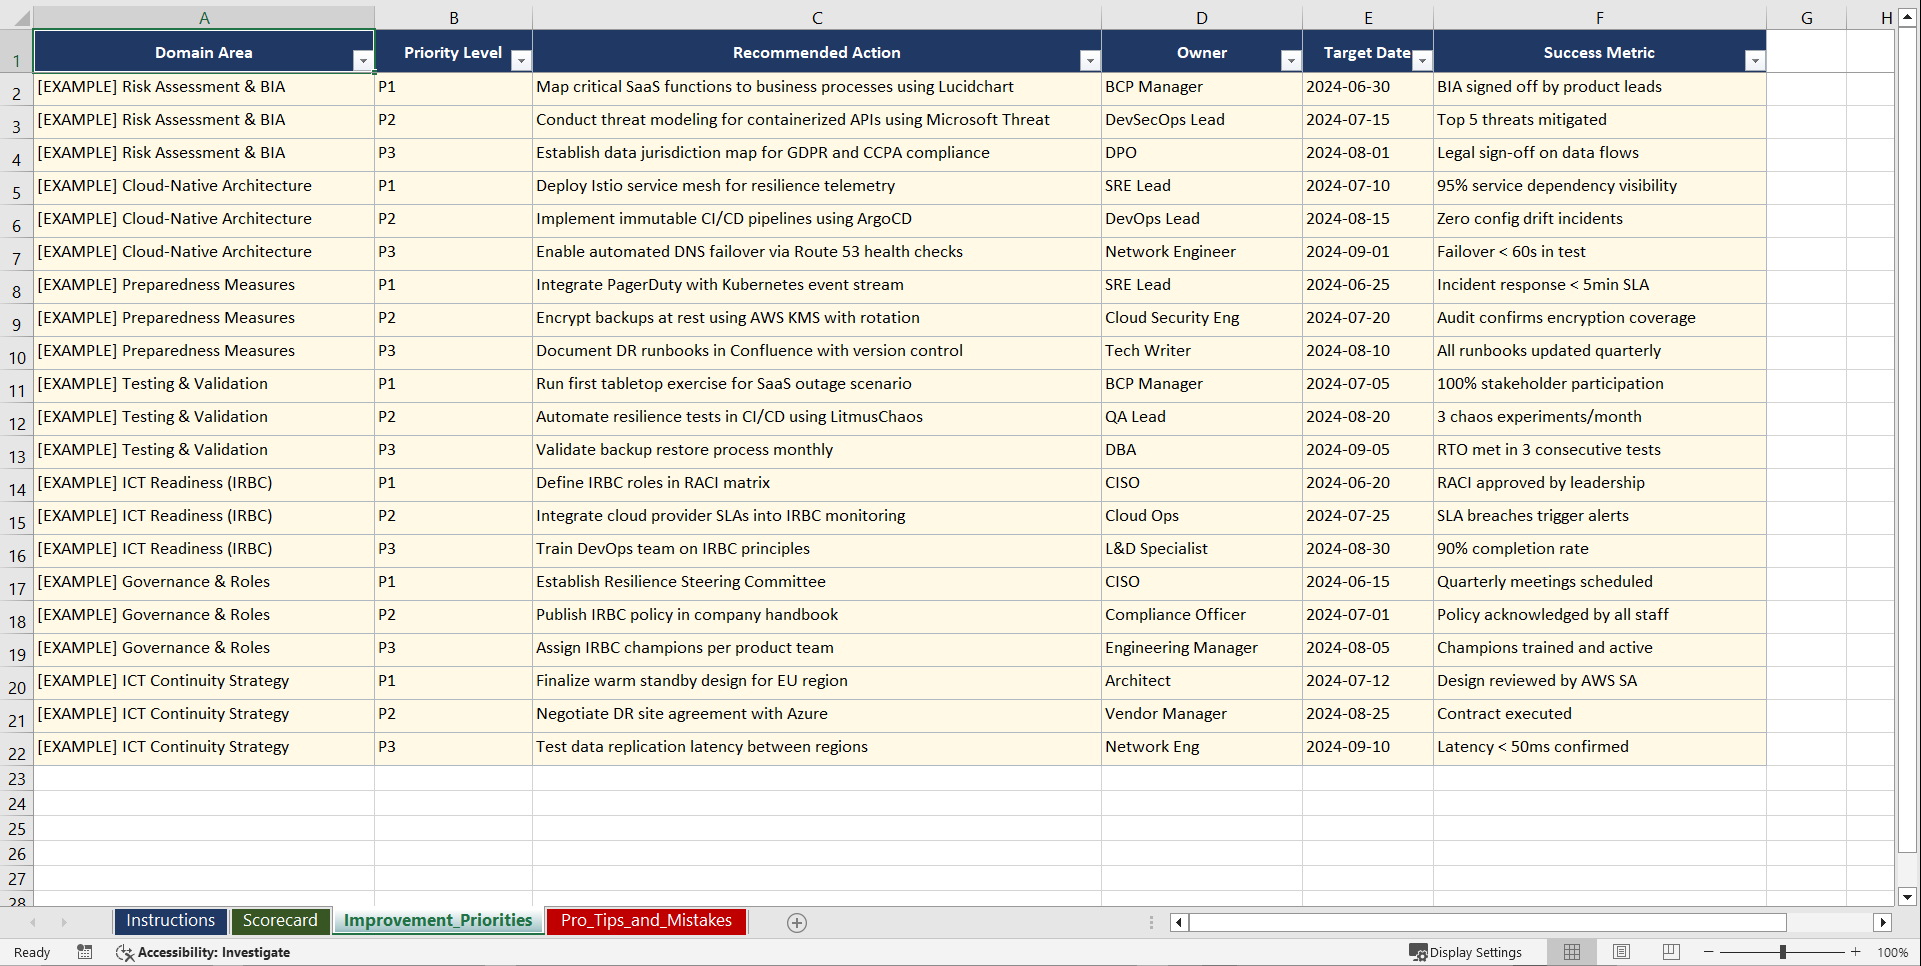
Task: Select column D header
Action: 1201,16
